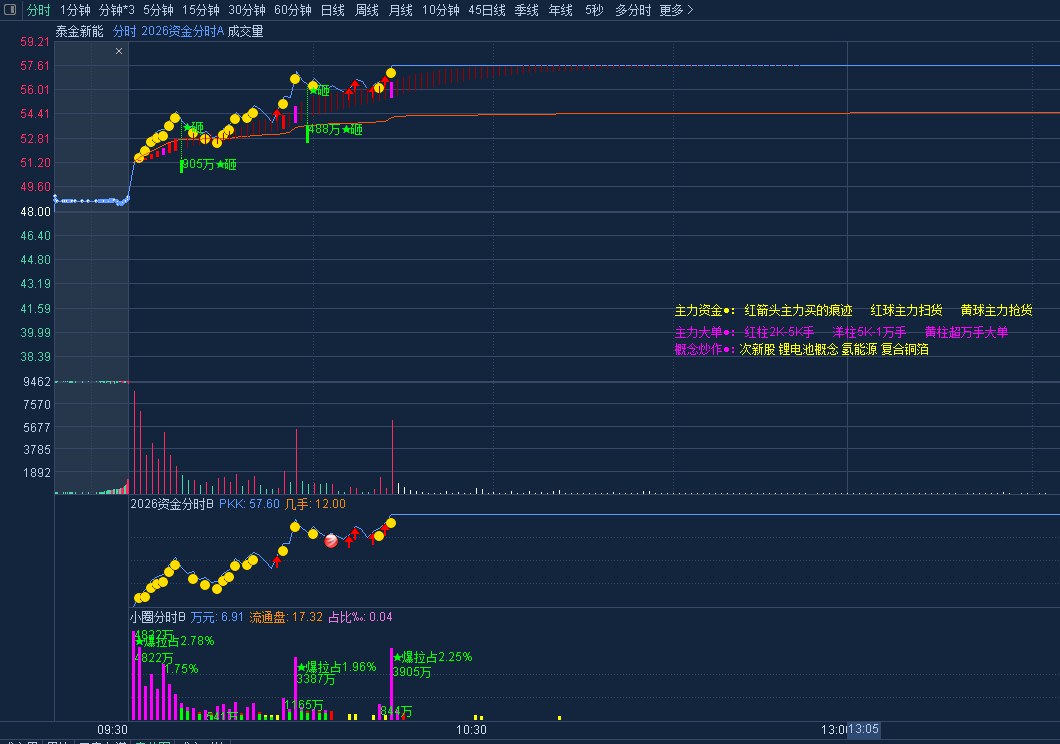
Task: Click the green 905万★砸 sell marker
Action: [209, 164]
